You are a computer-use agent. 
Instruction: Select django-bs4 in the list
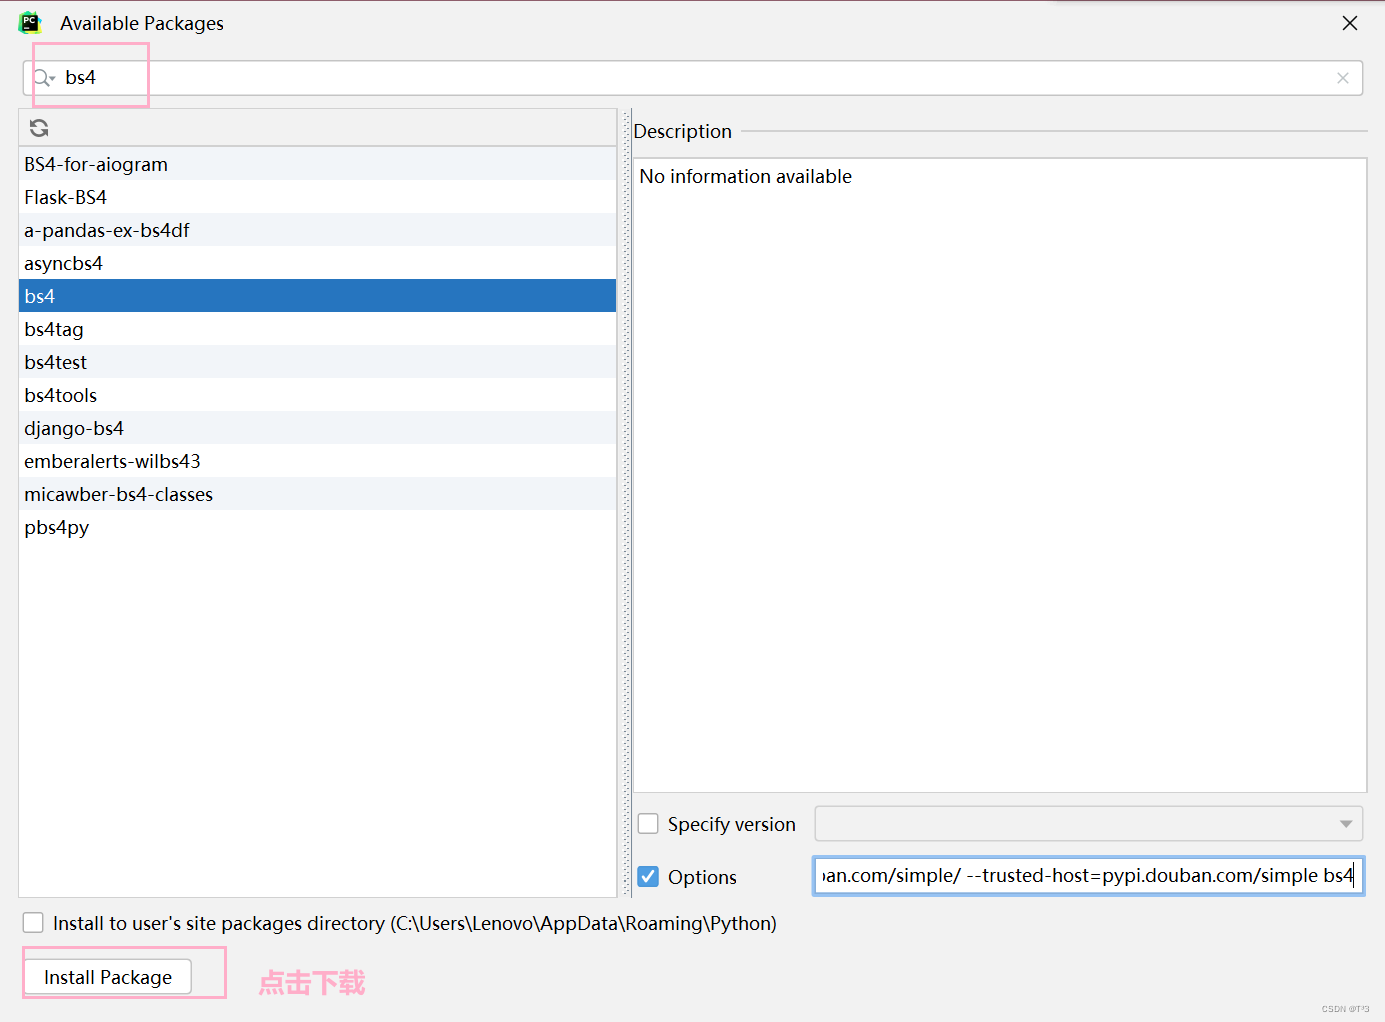click(x=317, y=428)
